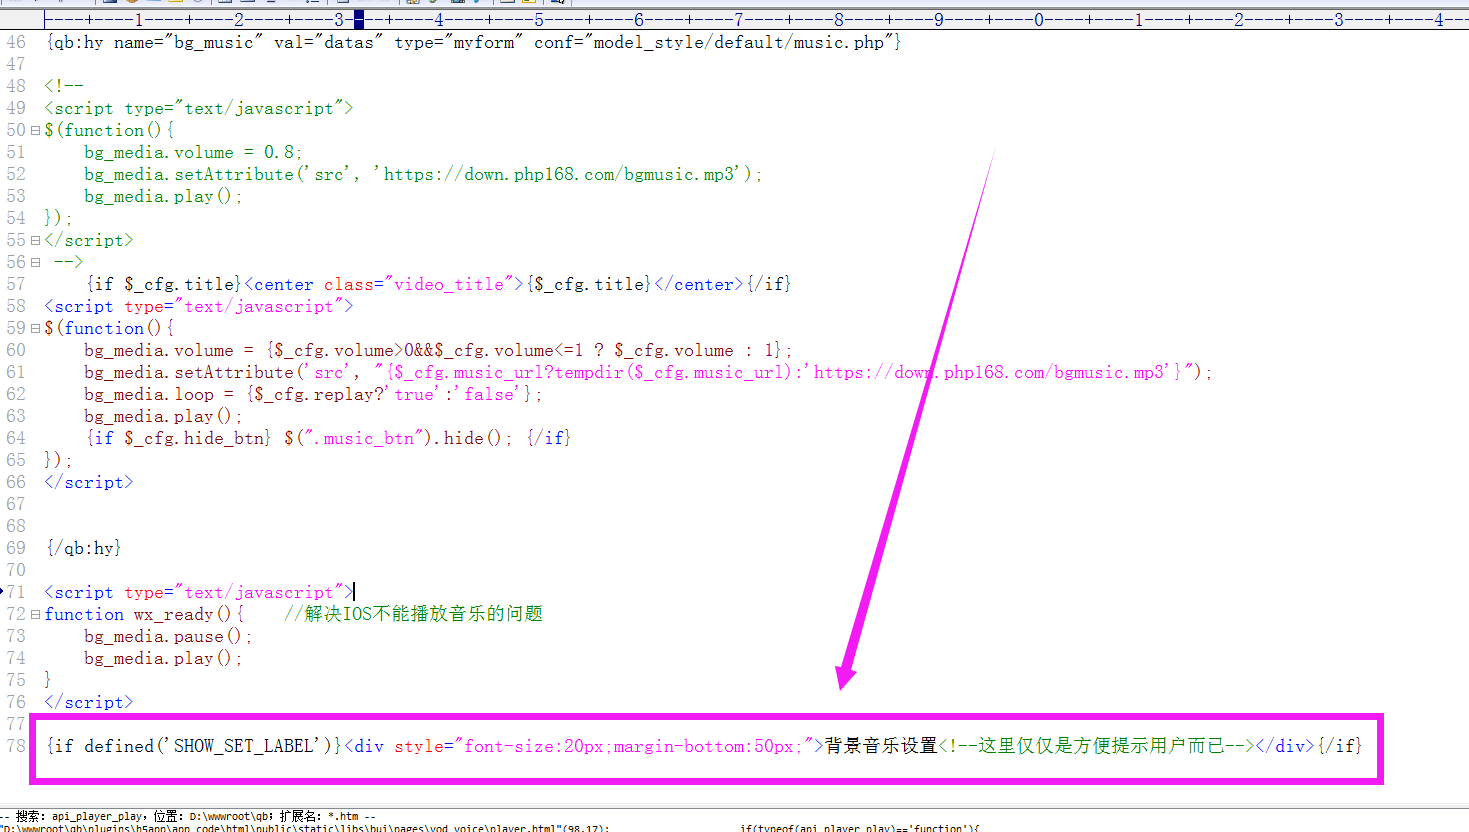Collapse the fold marker at line 55
The width and height of the screenshot is (1469, 832).
(x=35, y=240)
